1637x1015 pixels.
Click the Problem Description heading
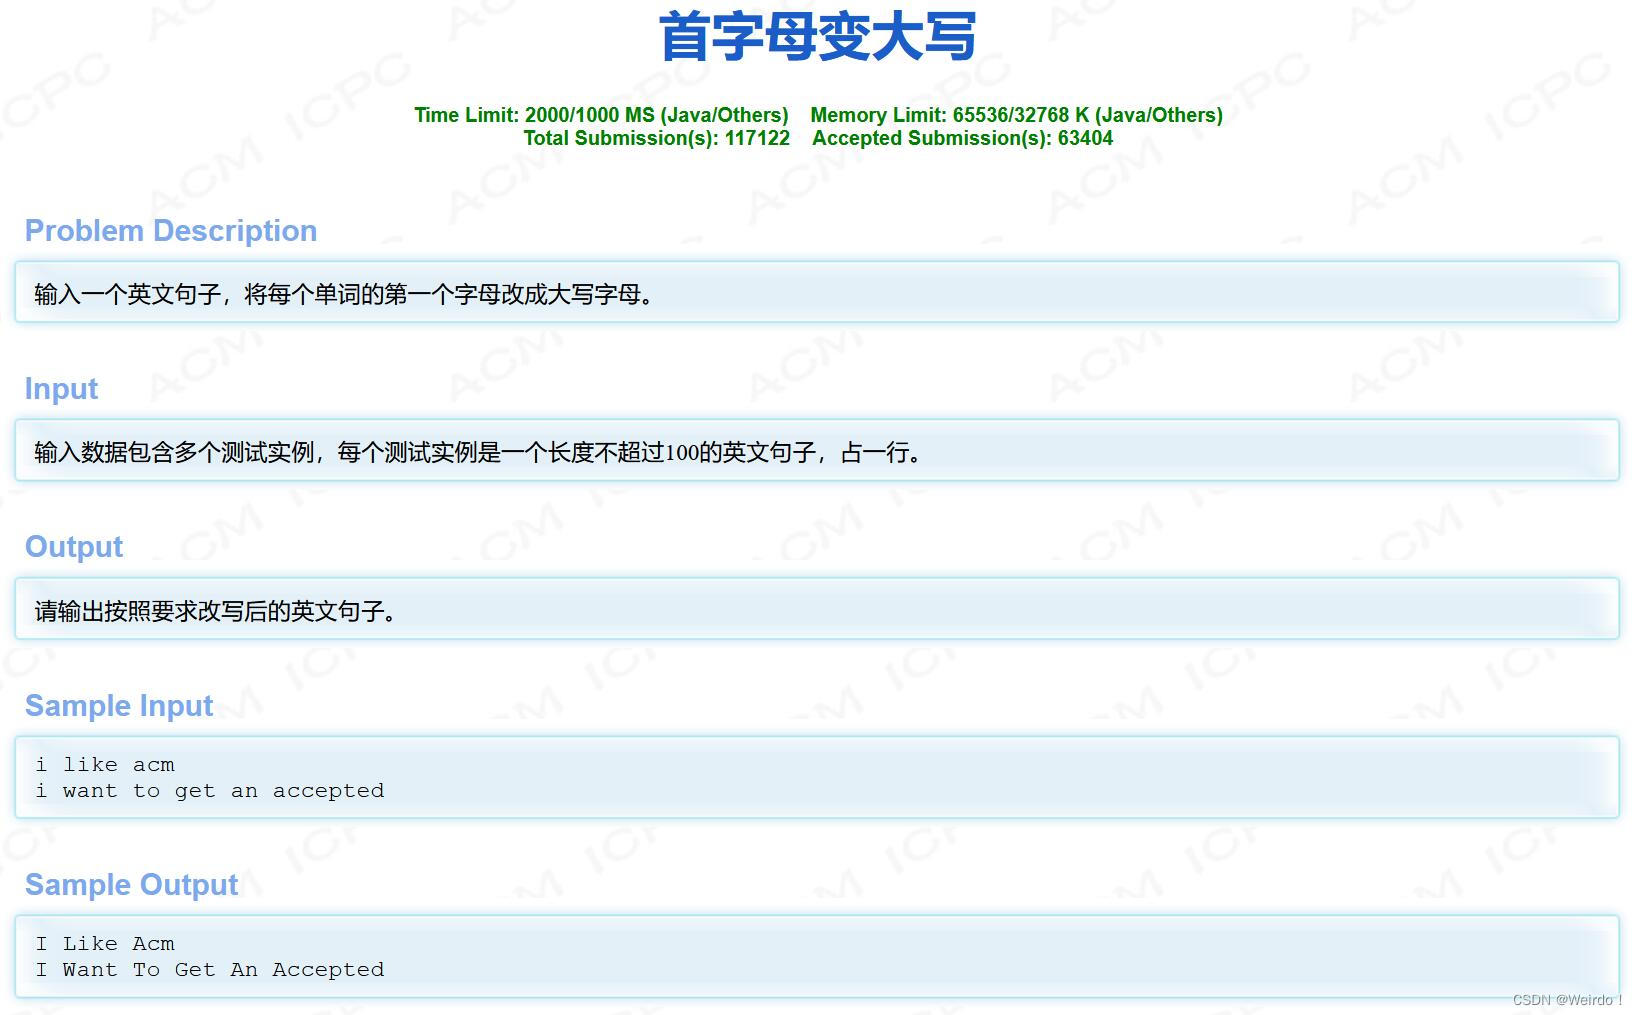171,231
